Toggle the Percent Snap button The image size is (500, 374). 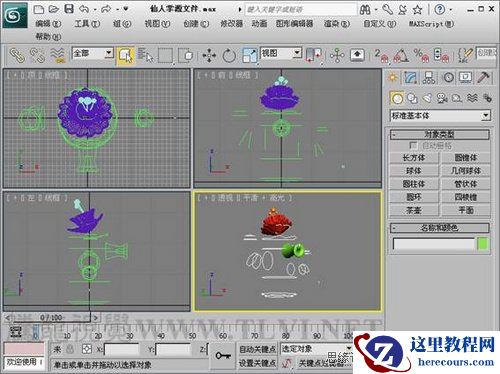(x=421, y=56)
